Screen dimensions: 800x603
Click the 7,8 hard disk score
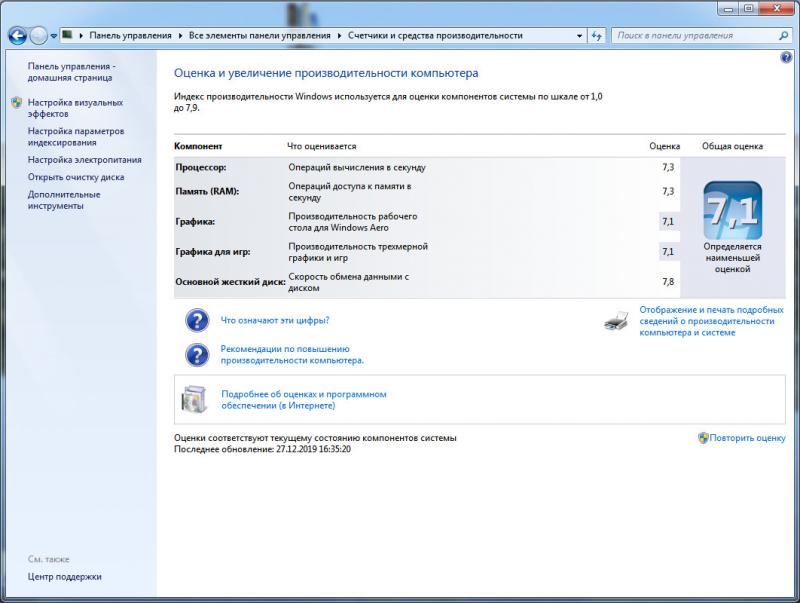click(x=668, y=282)
